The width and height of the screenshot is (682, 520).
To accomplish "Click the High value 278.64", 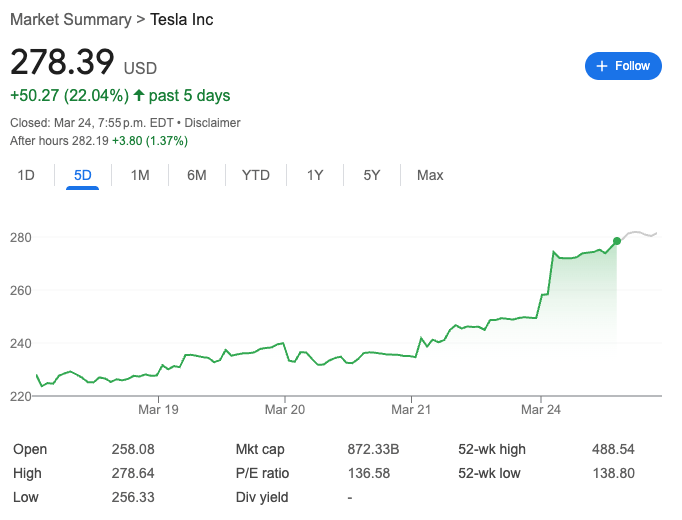I will (x=133, y=473).
